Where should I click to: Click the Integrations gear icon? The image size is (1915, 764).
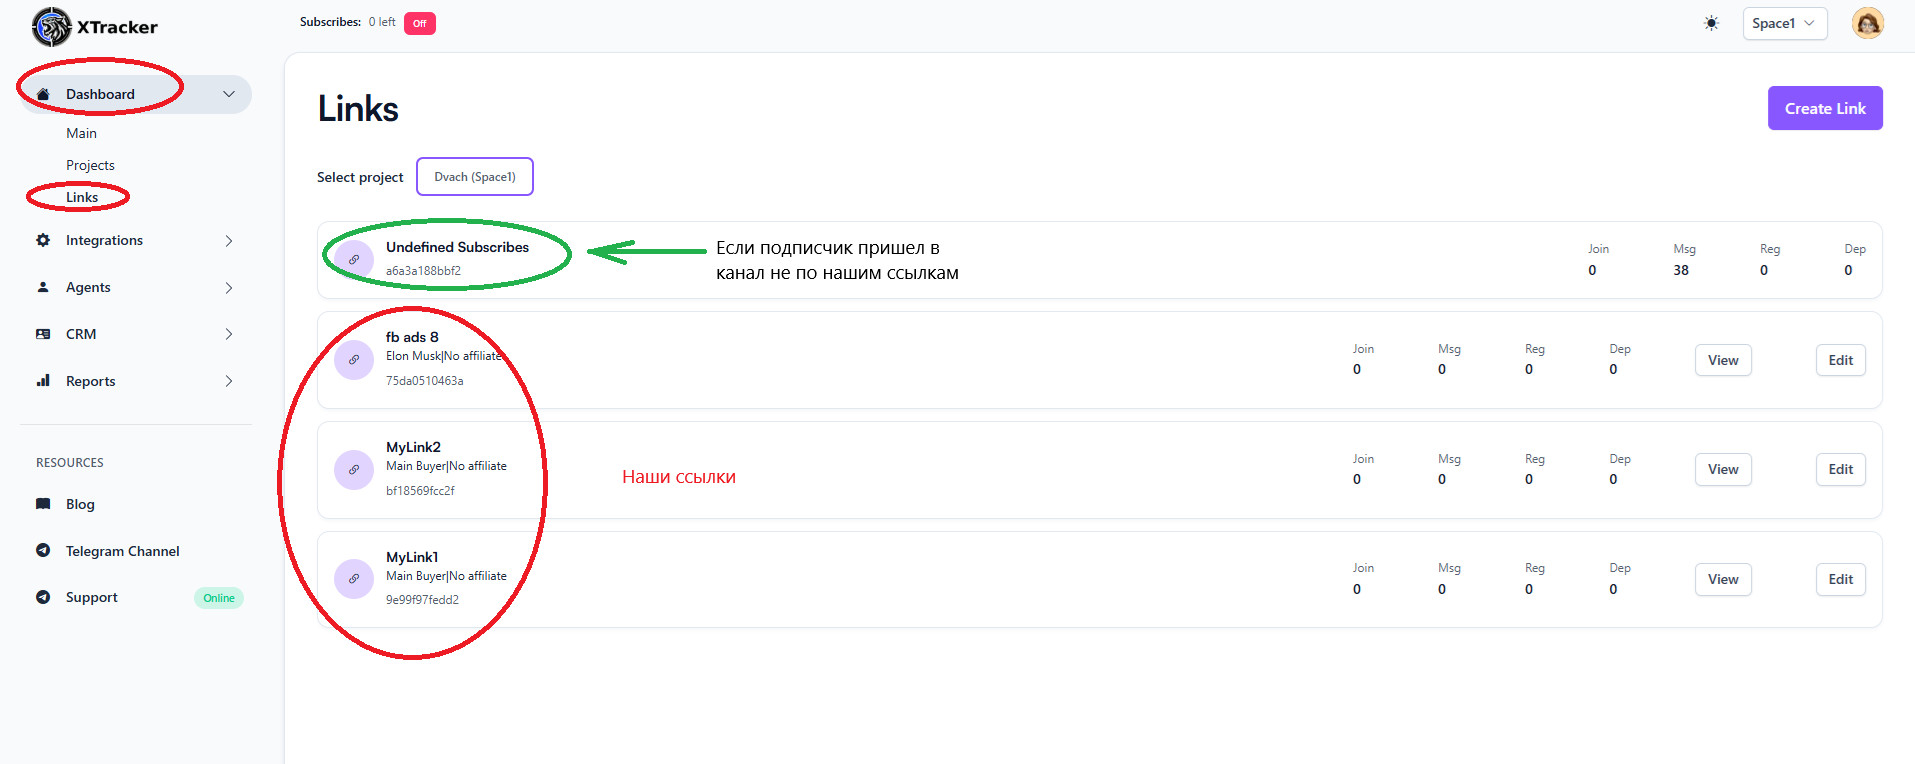point(43,240)
